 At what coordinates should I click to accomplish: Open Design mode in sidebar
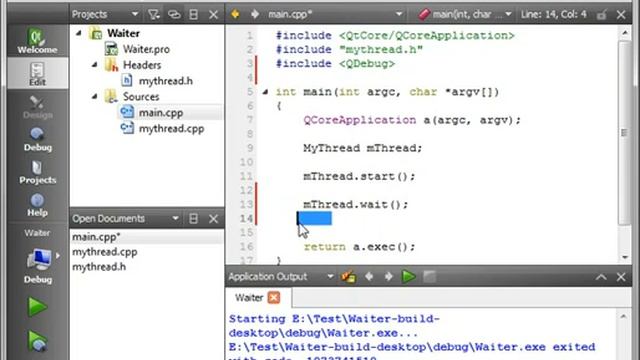tap(37, 107)
